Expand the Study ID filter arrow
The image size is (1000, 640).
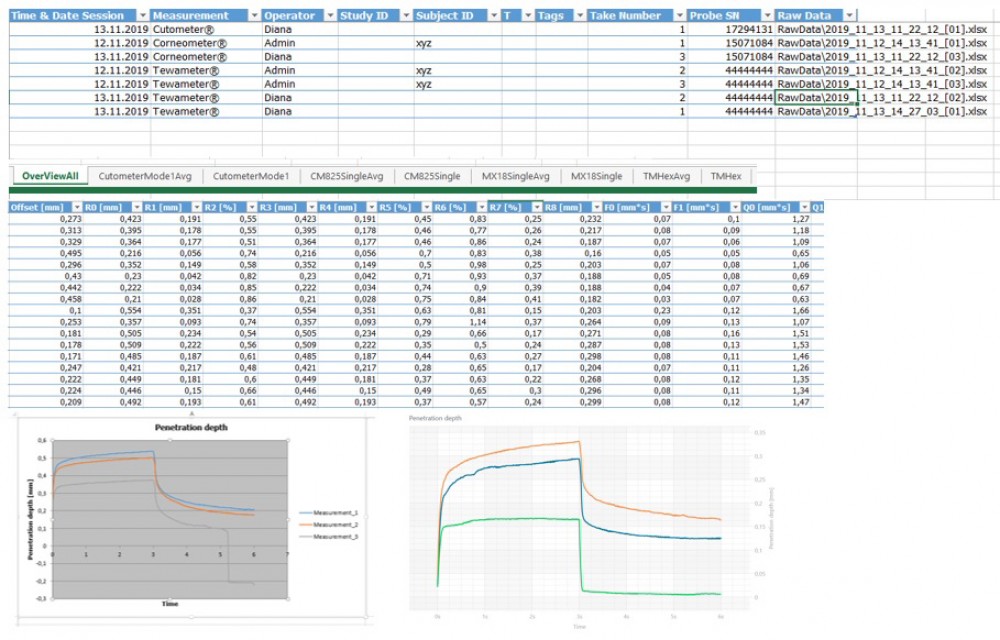pos(403,16)
